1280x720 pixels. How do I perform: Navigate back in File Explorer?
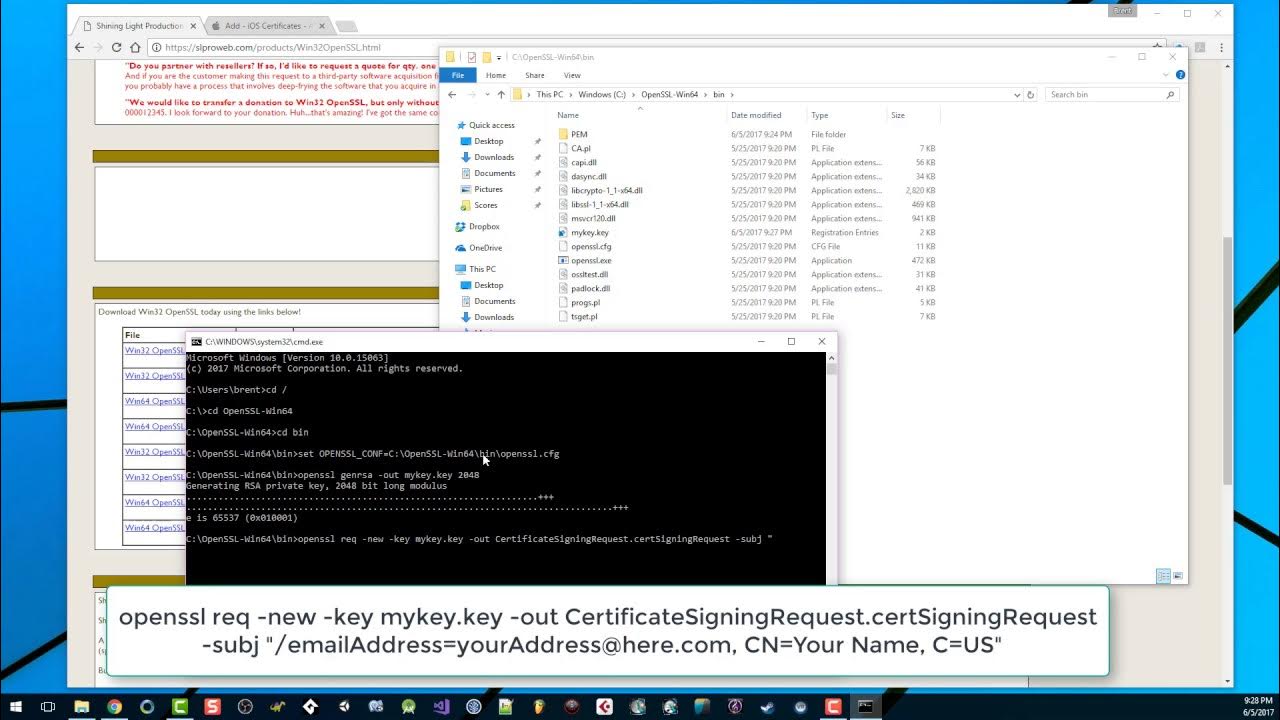(x=452, y=94)
